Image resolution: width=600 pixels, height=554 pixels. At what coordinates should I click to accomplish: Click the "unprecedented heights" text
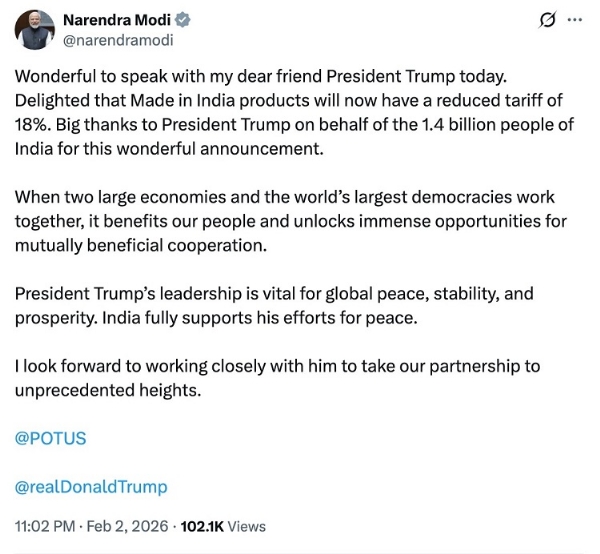pyautogui.click(x=108, y=390)
